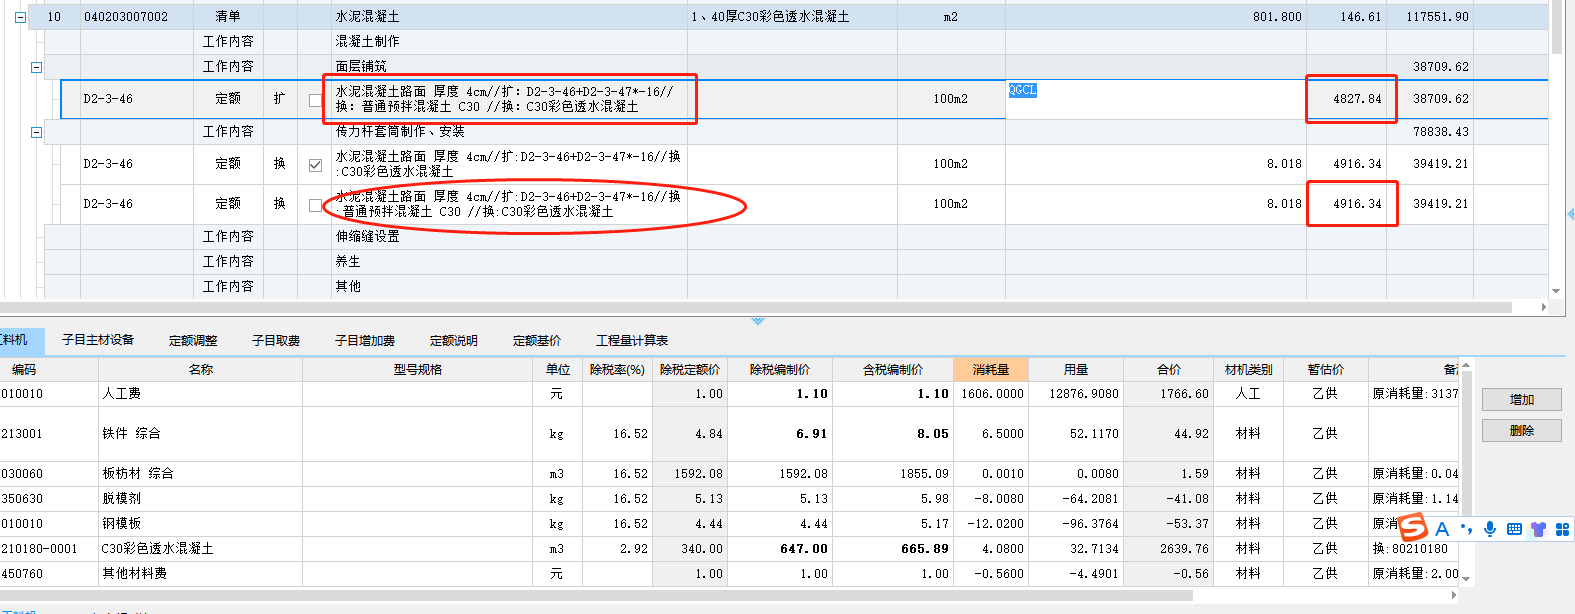
Task: Collapse the tree node for row 040203007002
Action: coord(20,17)
